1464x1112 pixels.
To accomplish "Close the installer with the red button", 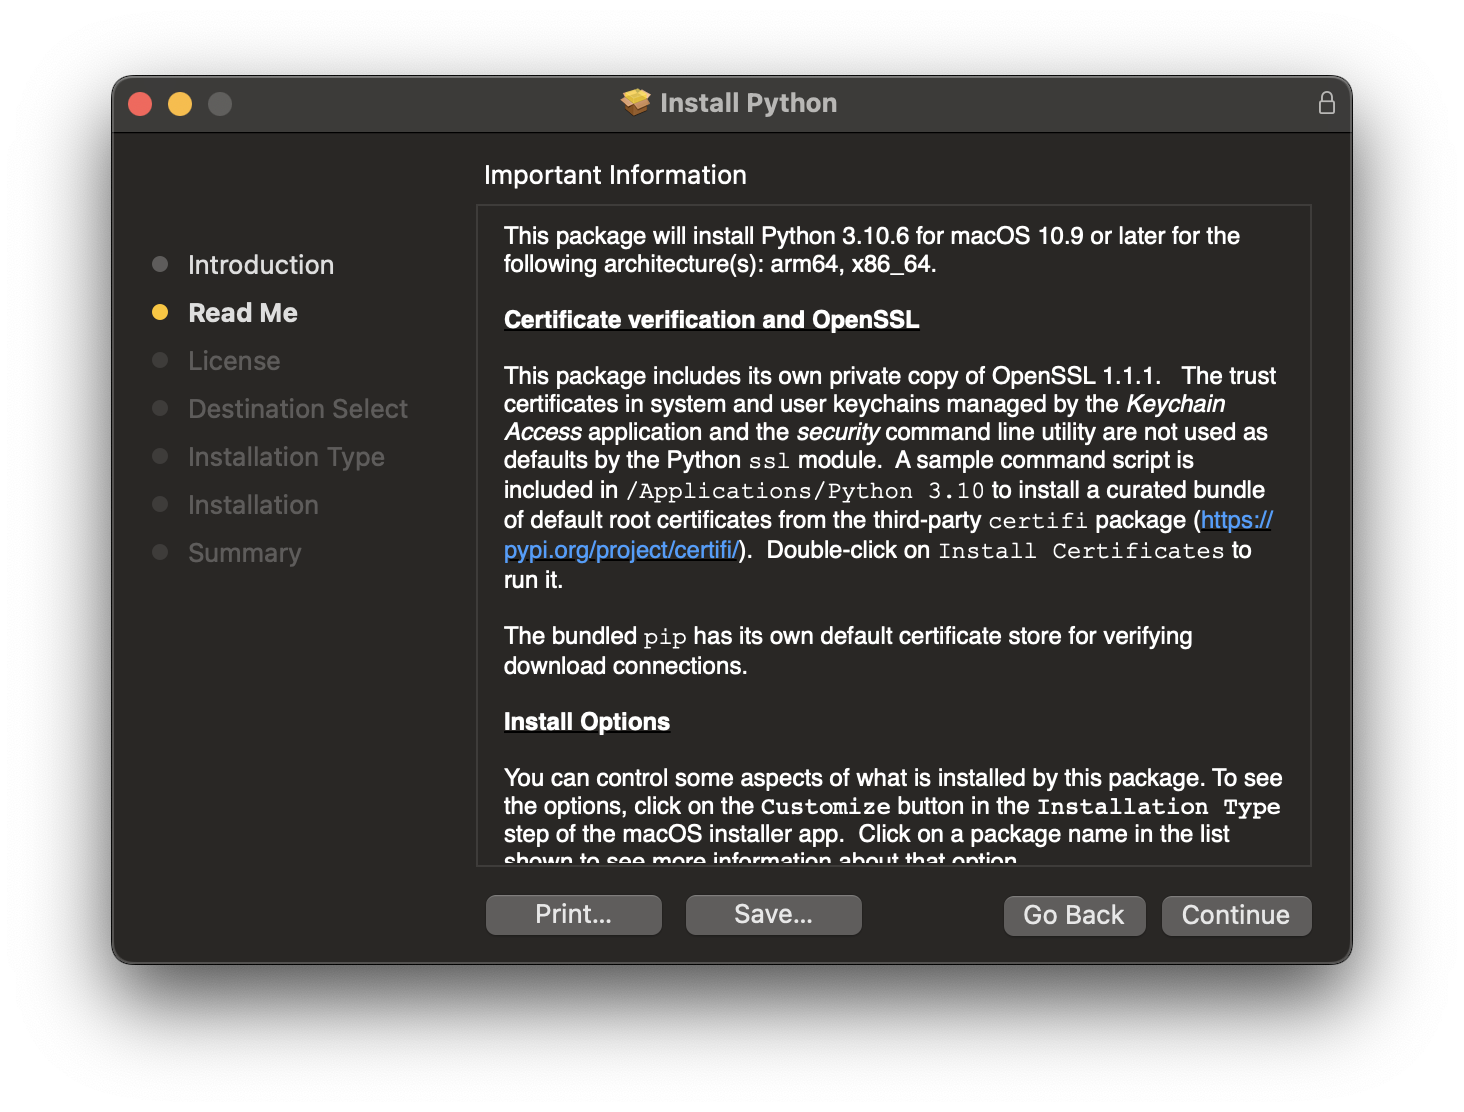I will (x=140, y=104).
